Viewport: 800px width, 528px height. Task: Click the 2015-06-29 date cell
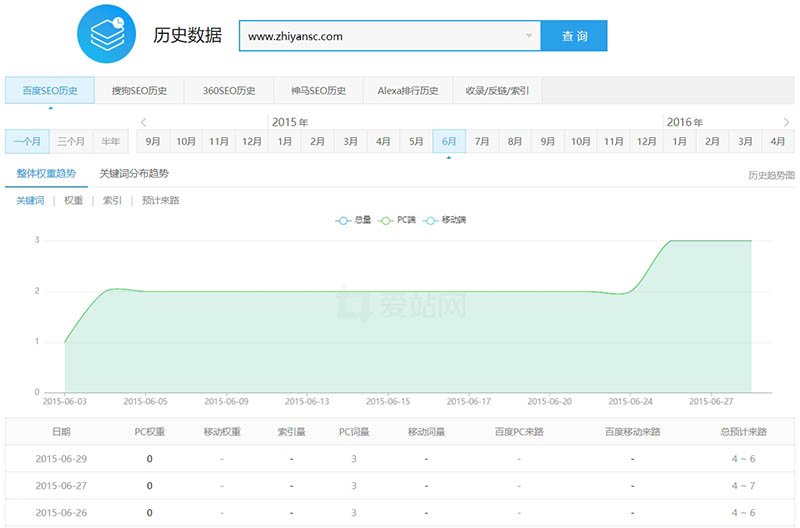click(61, 459)
